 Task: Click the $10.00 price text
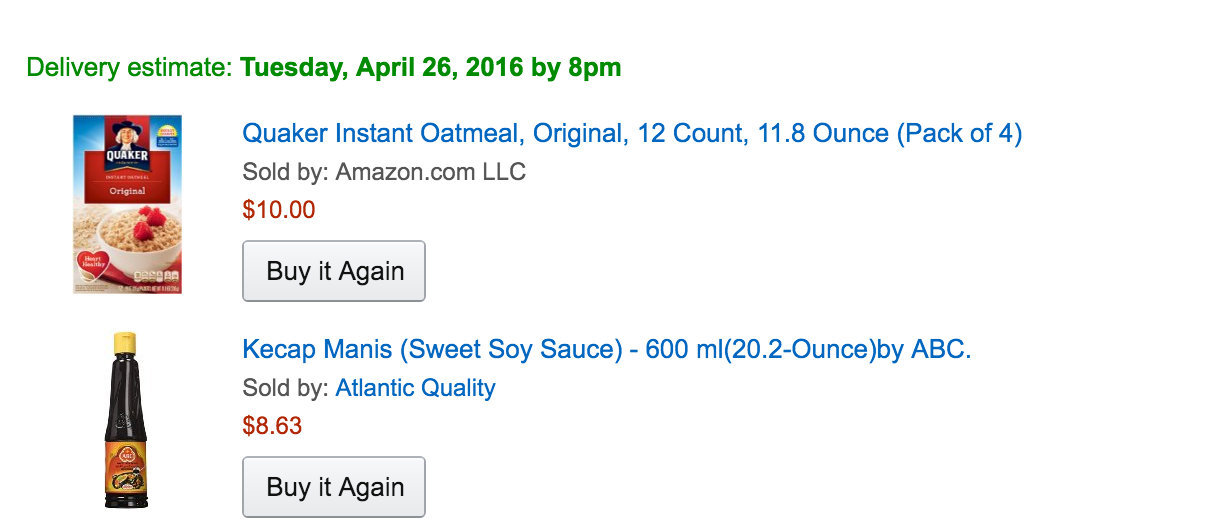click(279, 210)
